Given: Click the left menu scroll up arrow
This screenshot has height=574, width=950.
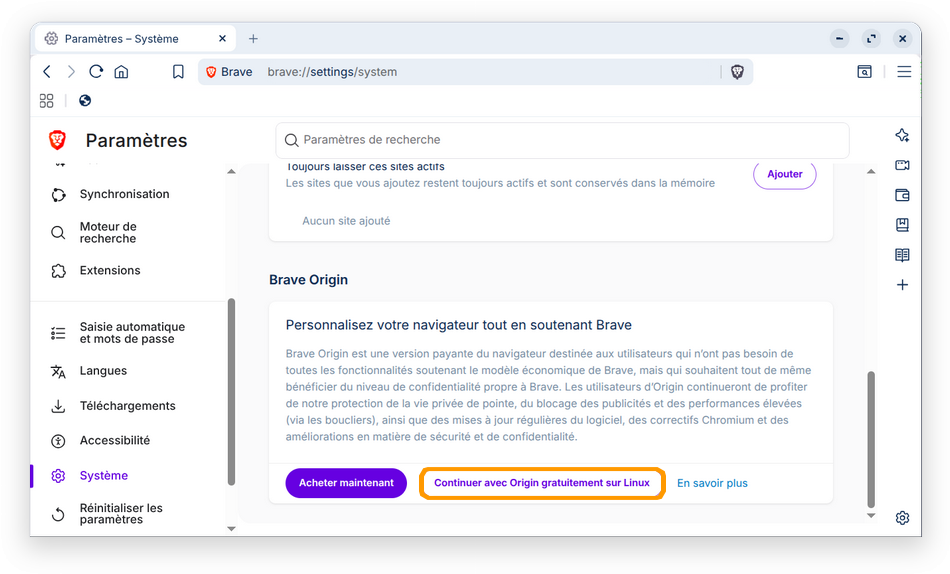Looking at the screenshot, I should pos(231,172).
